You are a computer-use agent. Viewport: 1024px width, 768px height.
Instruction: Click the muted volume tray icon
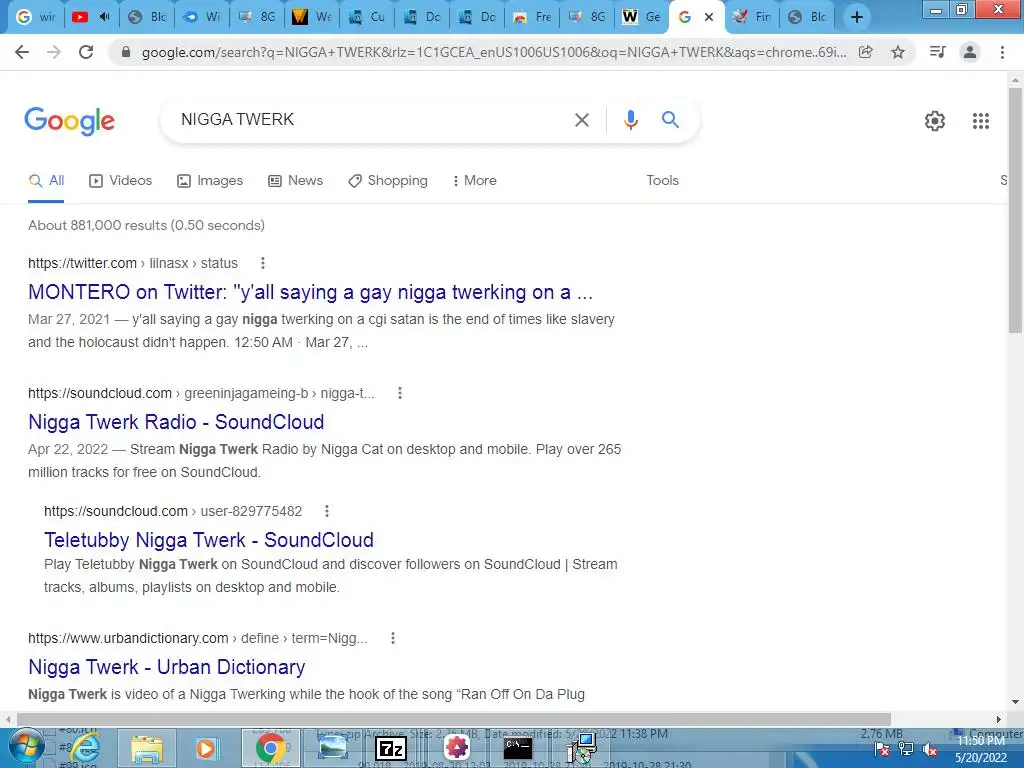pyautogui.click(x=931, y=750)
